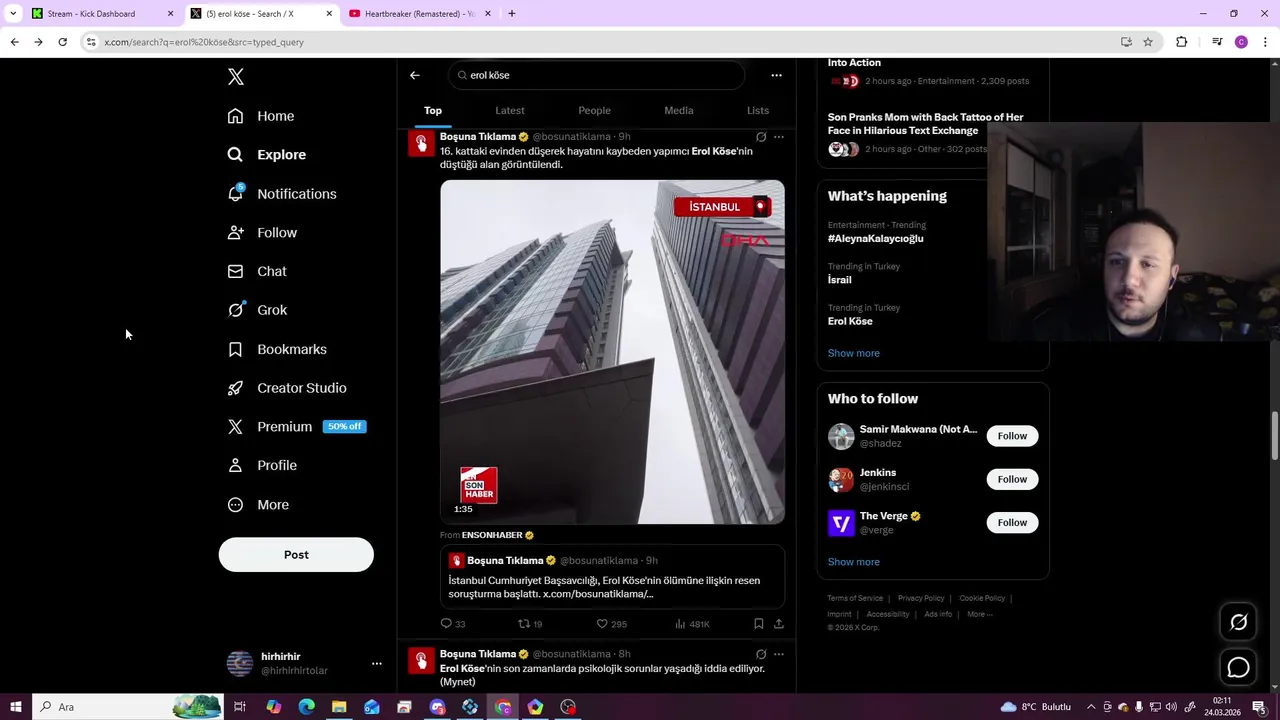Screen dimensions: 1280x720
Task: Switch to the Lists tab
Action: (758, 110)
